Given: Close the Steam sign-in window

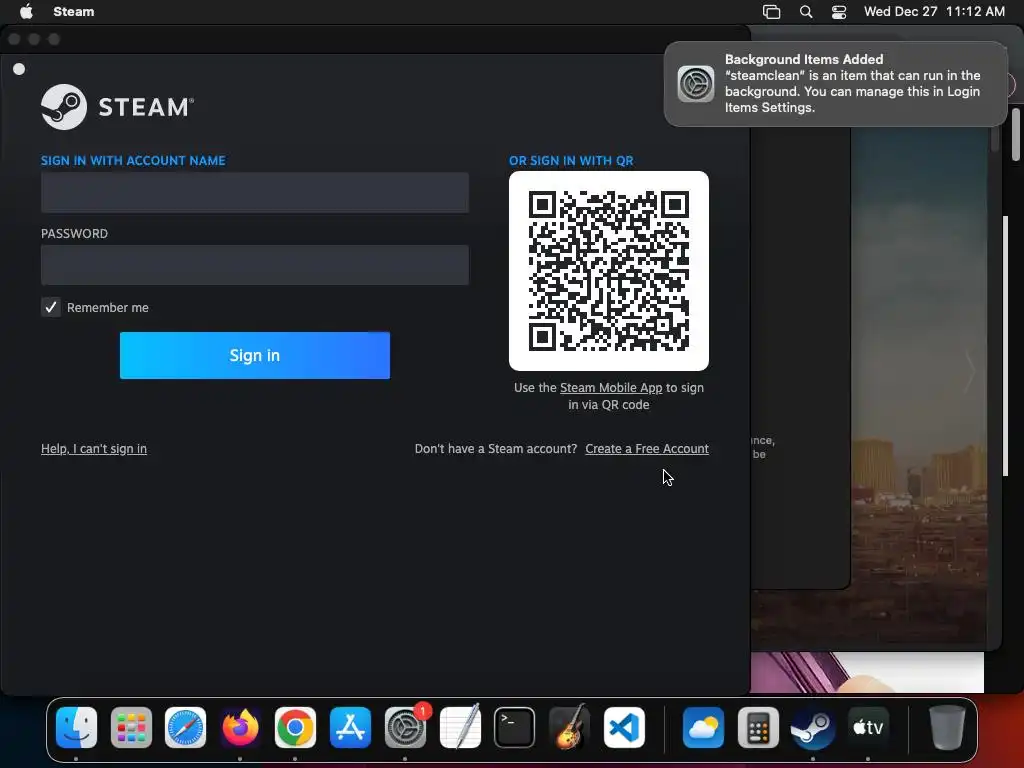Looking at the screenshot, I should [14, 39].
